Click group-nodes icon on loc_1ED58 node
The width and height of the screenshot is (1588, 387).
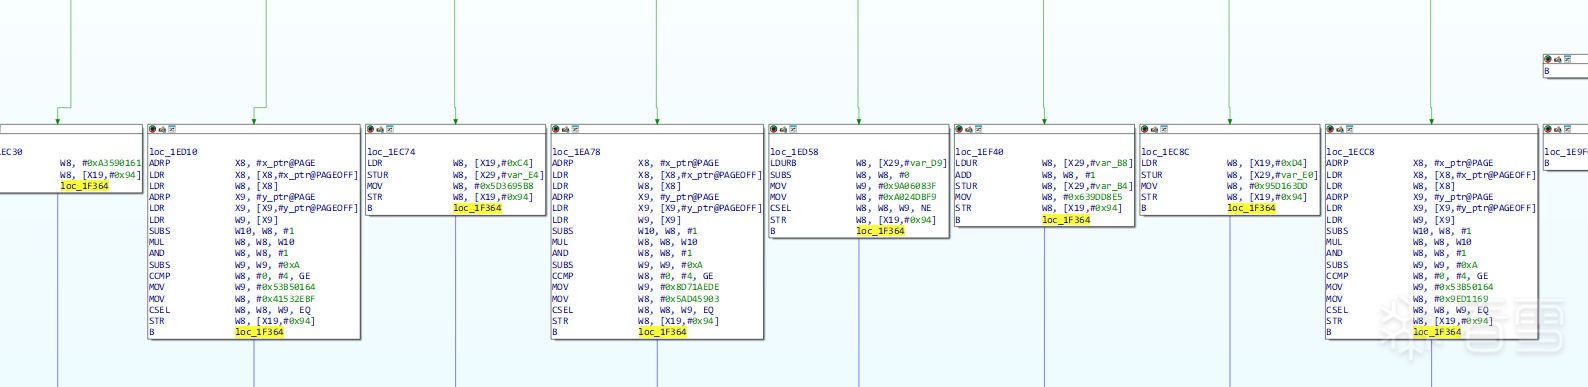[x=792, y=129]
